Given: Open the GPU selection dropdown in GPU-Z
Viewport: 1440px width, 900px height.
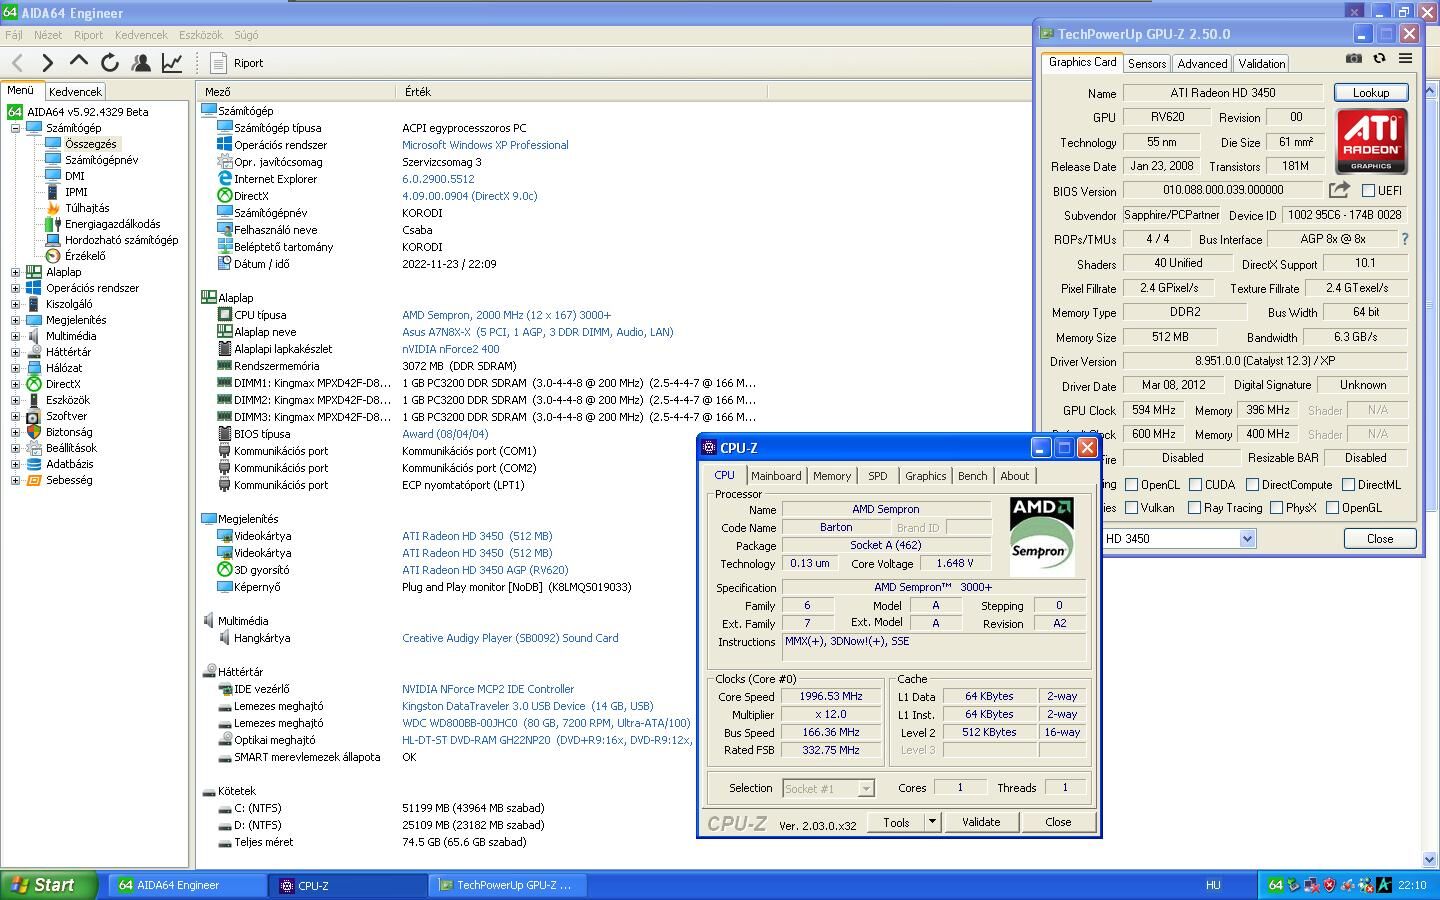Looking at the screenshot, I should click(1247, 539).
